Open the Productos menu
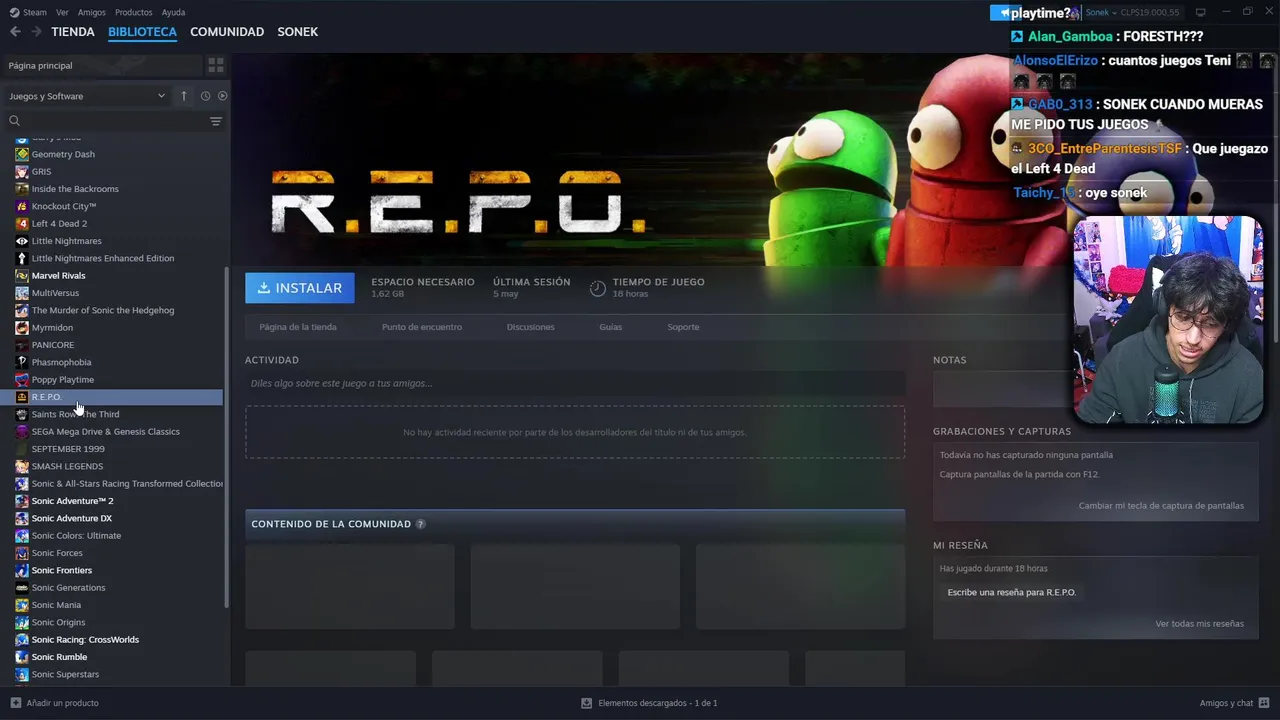This screenshot has height=720, width=1280. click(x=134, y=12)
